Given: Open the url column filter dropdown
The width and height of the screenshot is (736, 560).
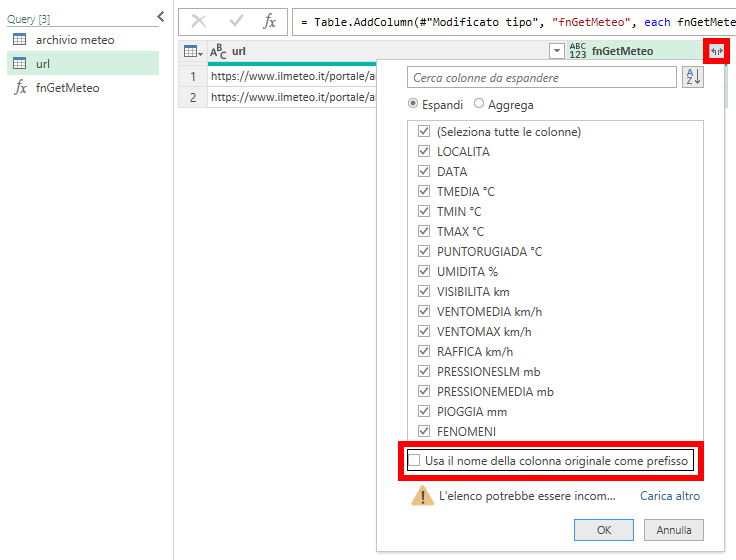Looking at the screenshot, I should coord(557,51).
